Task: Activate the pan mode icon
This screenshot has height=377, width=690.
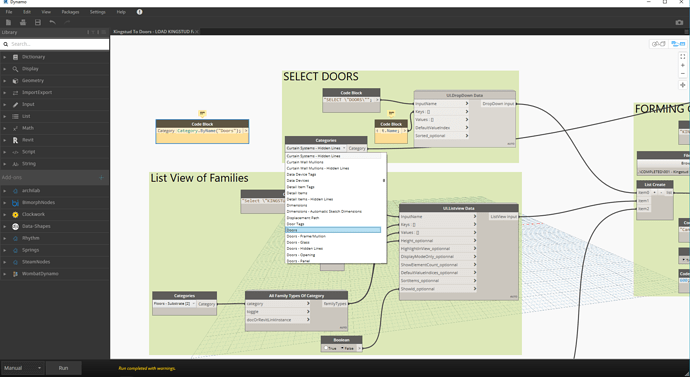Action: (x=683, y=85)
